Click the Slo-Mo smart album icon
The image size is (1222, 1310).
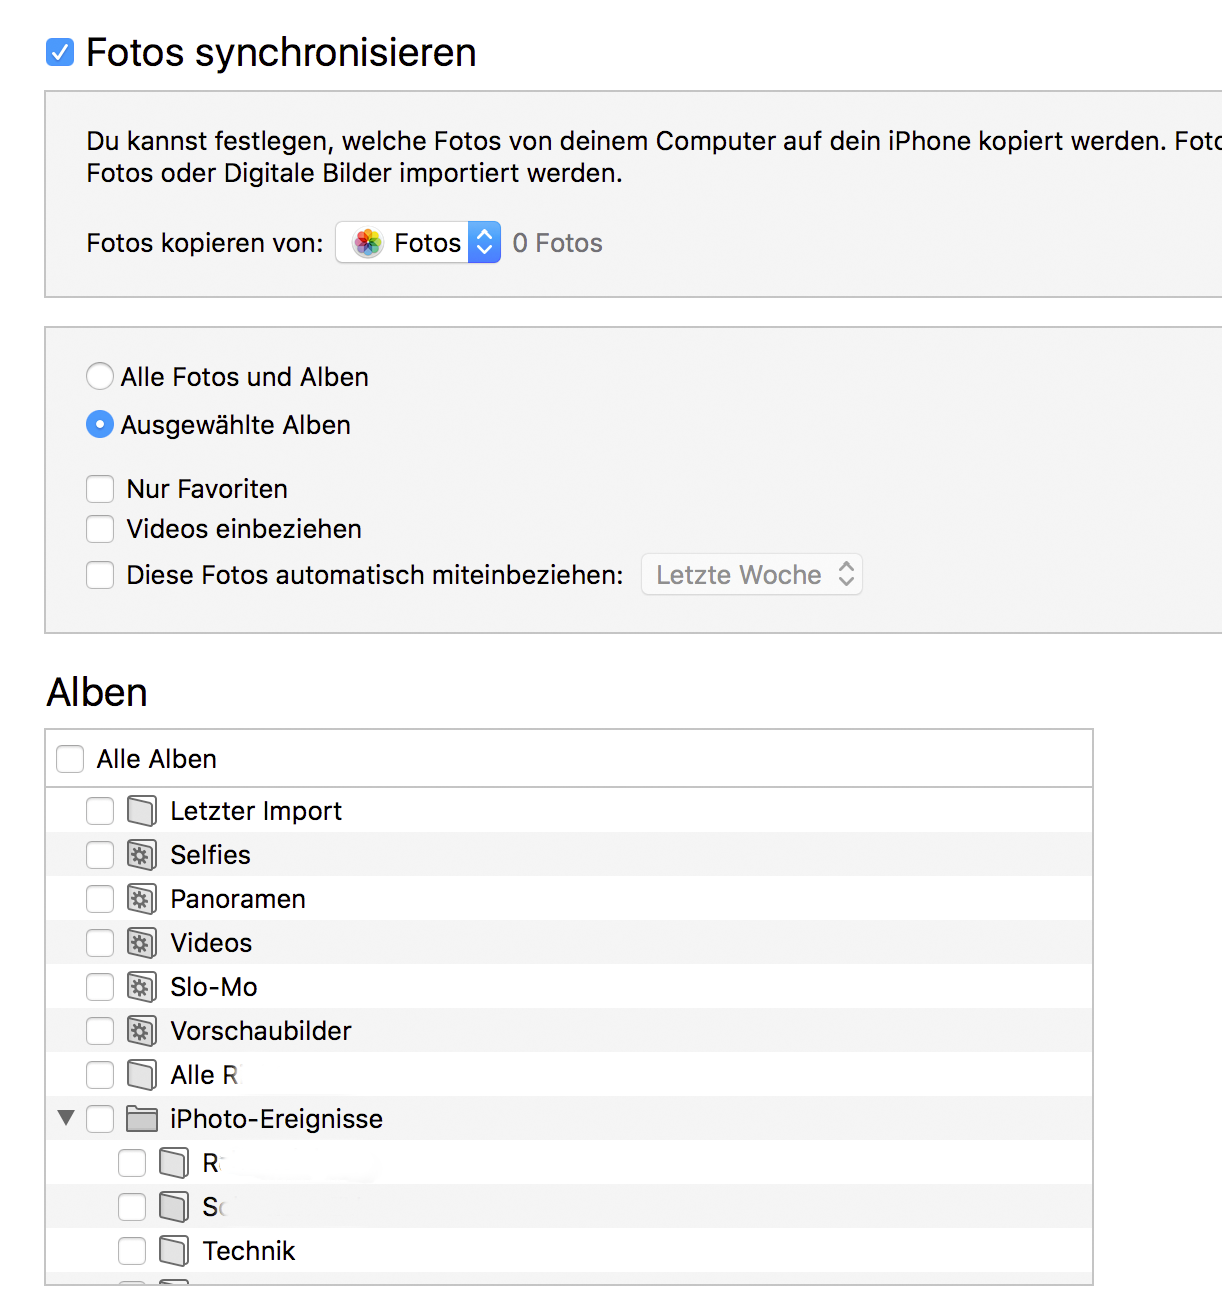[x=141, y=987]
